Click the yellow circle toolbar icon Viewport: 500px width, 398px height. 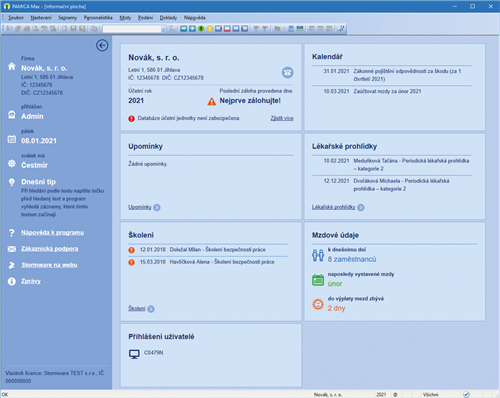[210, 29]
